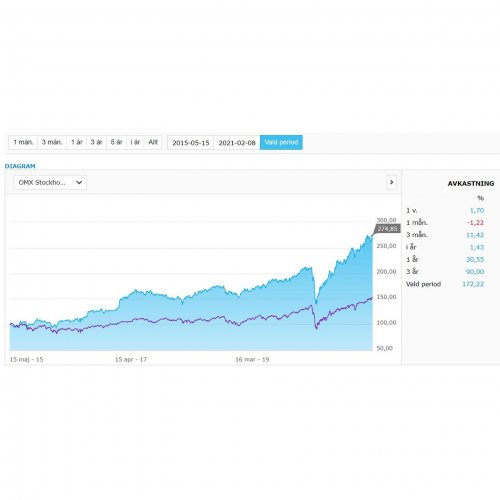The image size is (500, 500).
Task: Choose the 1 år time range
Action: pyautogui.click(x=77, y=142)
